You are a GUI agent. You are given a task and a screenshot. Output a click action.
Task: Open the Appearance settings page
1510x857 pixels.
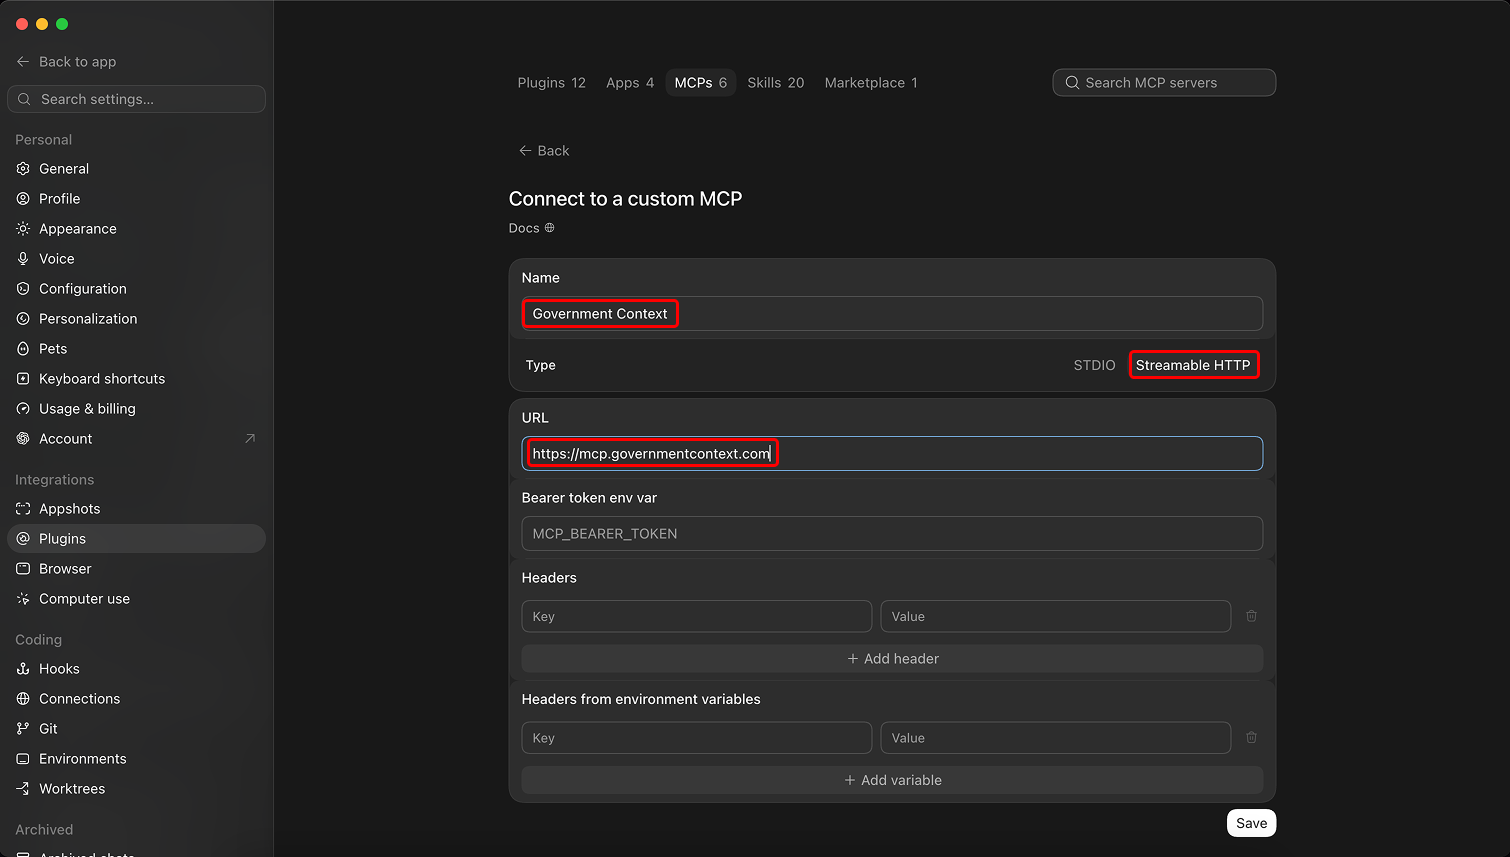(x=136, y=229)
